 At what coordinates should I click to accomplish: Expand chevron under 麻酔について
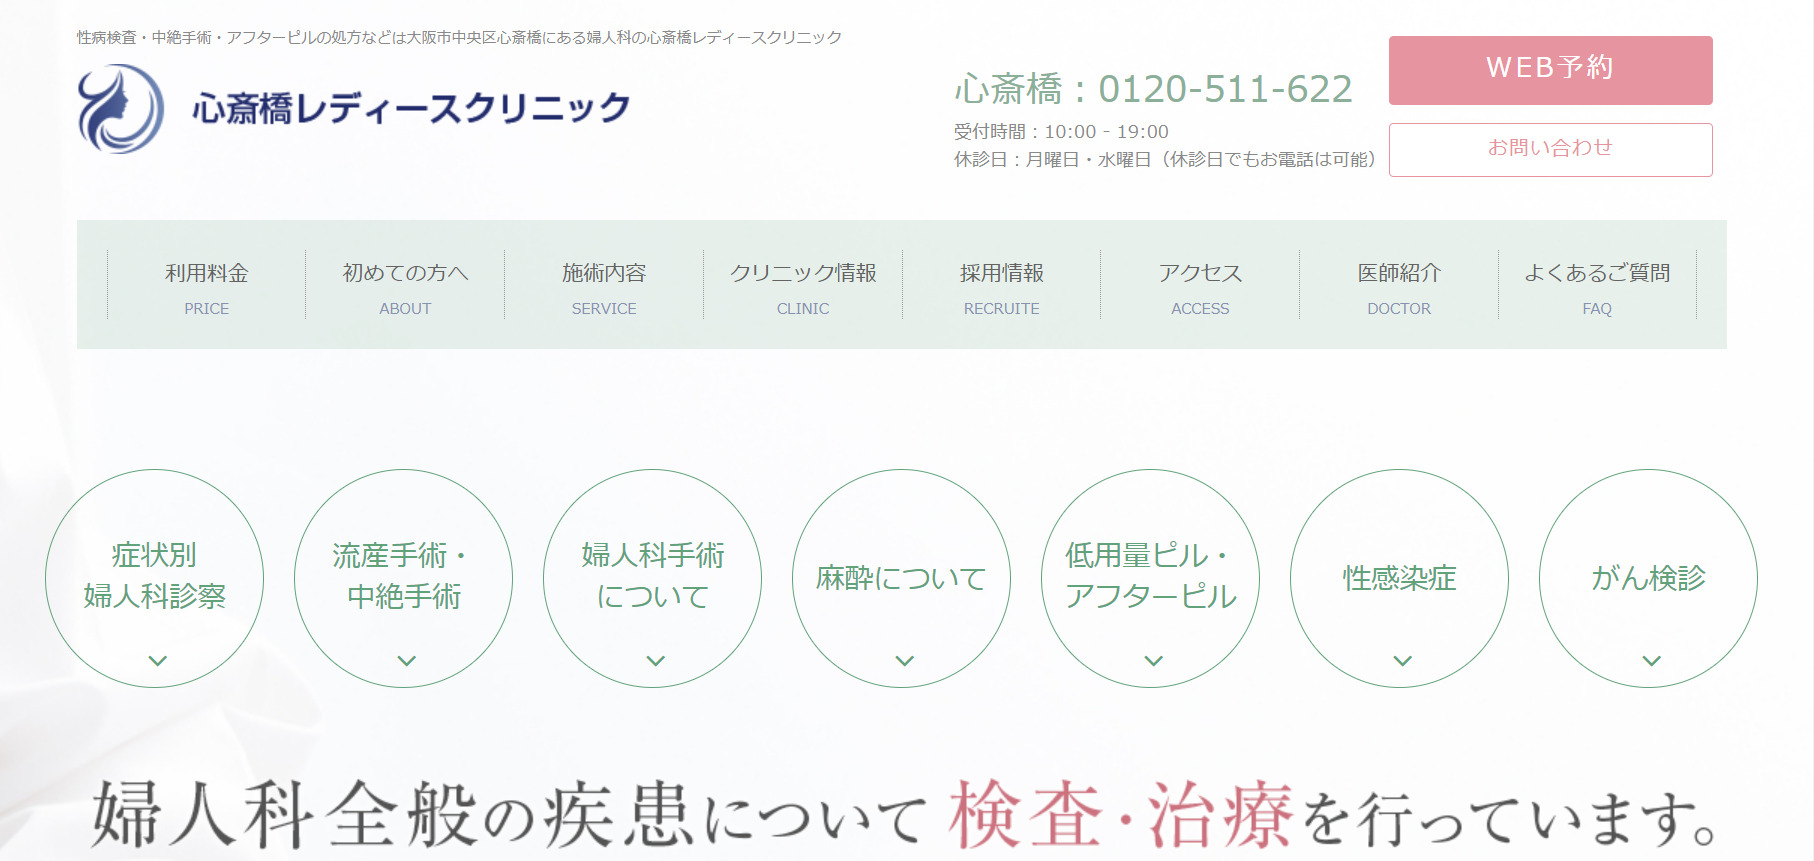point(904,661)
